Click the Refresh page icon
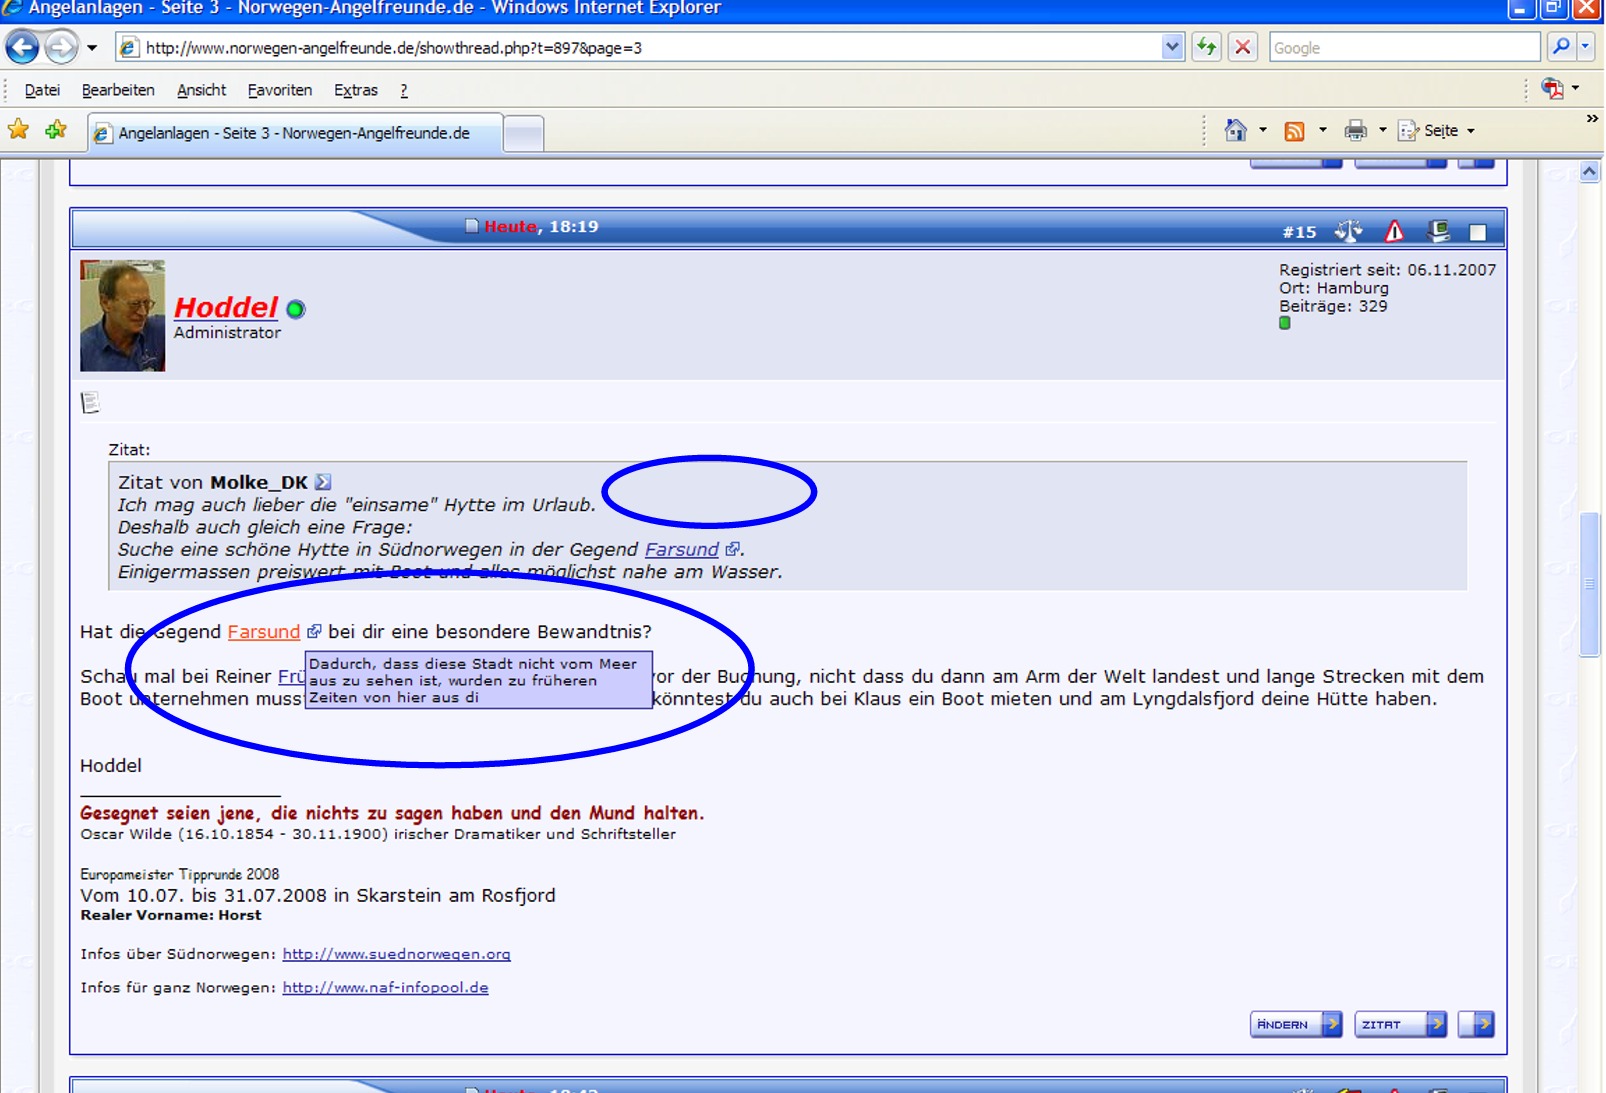The image size is (1606, 1093). (x=1207, y=47)
